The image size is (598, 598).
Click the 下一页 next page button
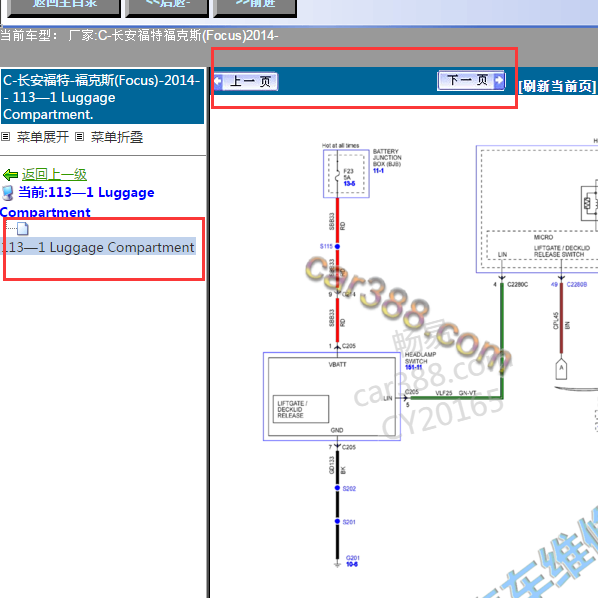[x=471, y=80]
